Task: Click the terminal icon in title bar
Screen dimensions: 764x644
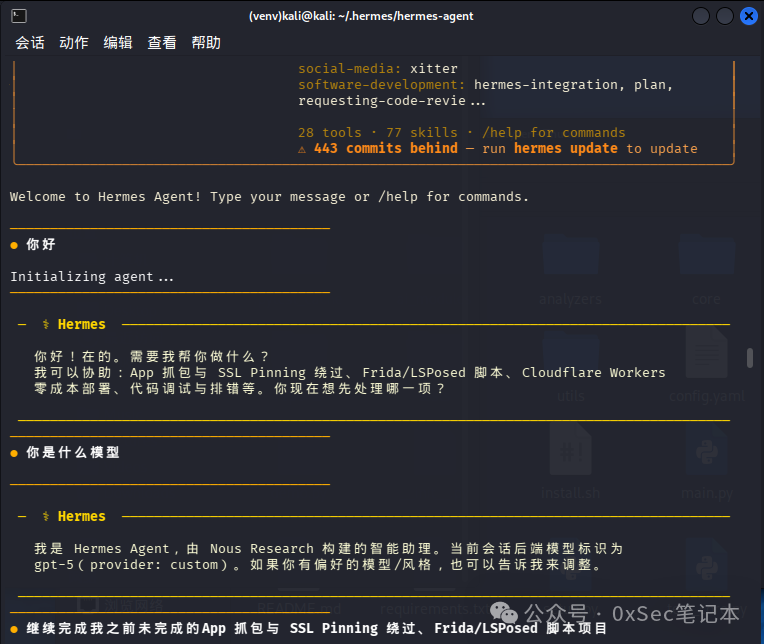Action: (x=19, y=16)
